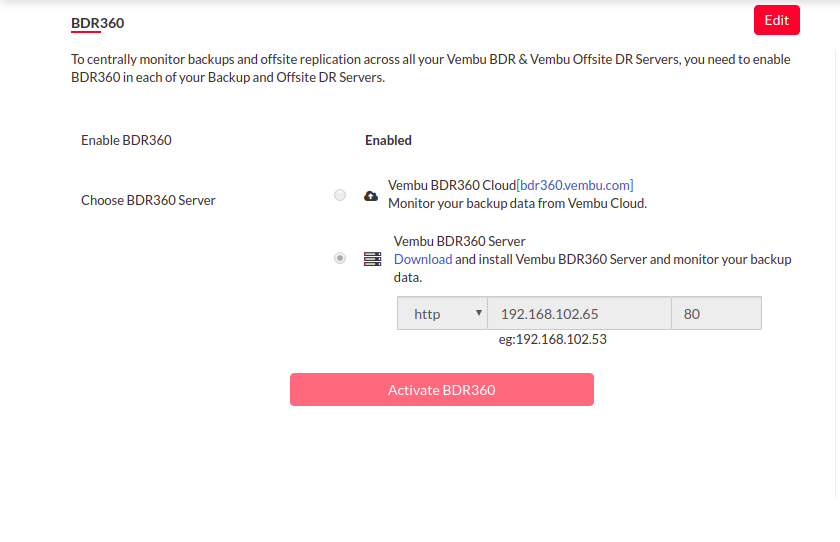The height and width of the screenshot is (542, 840).
Task: Click the BDR360 heading
Action: tap(98, 23)
